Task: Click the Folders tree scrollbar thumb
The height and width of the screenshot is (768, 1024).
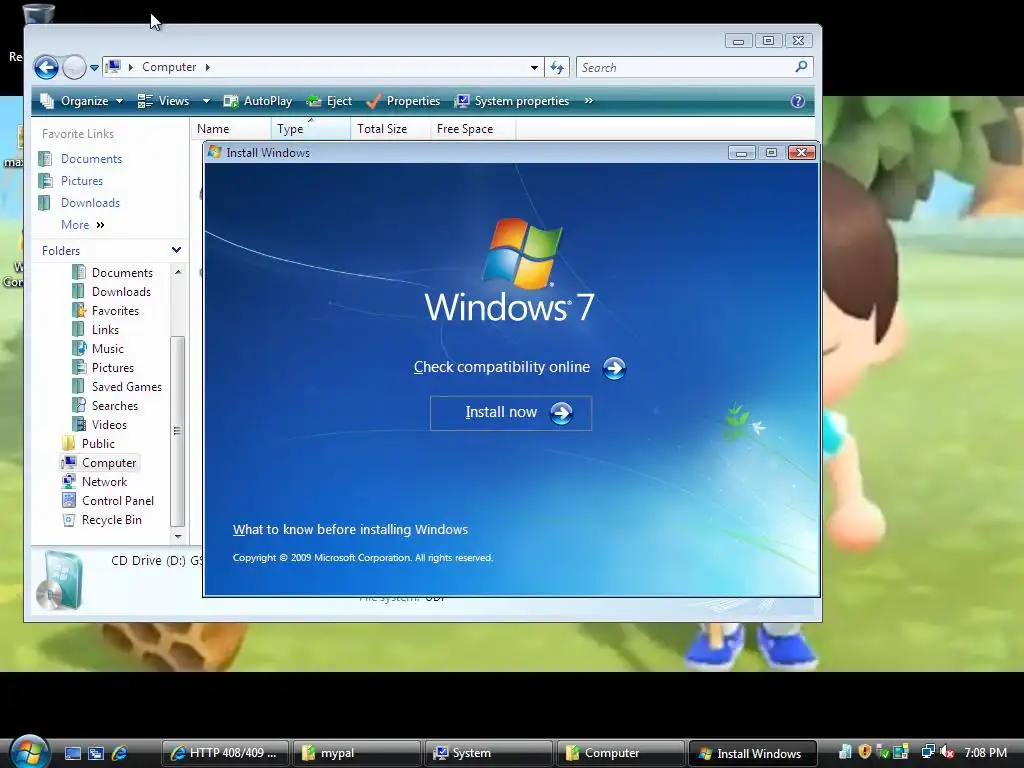Action: click(x=178, y=431)
